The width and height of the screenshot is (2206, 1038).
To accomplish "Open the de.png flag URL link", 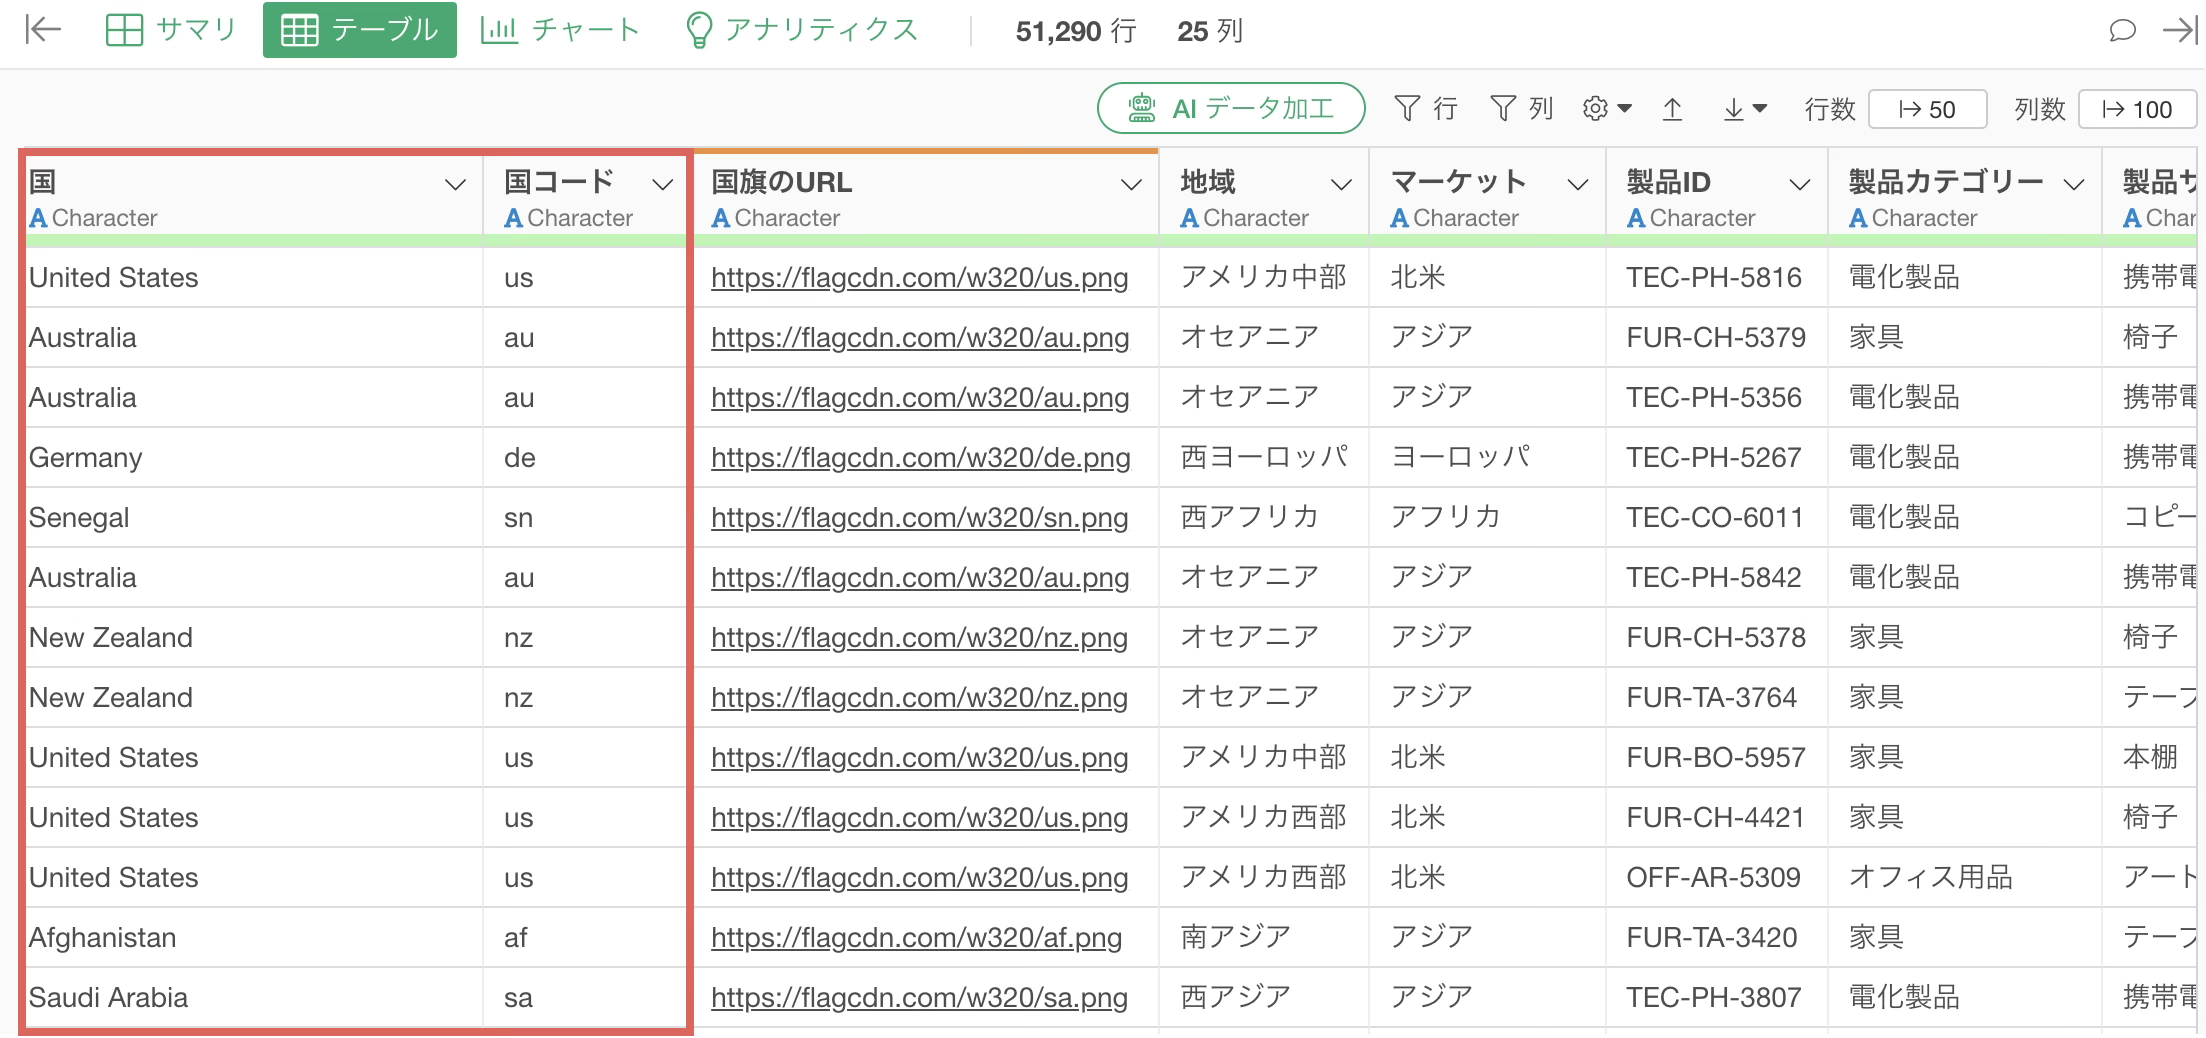I will [x=920, y=458].
